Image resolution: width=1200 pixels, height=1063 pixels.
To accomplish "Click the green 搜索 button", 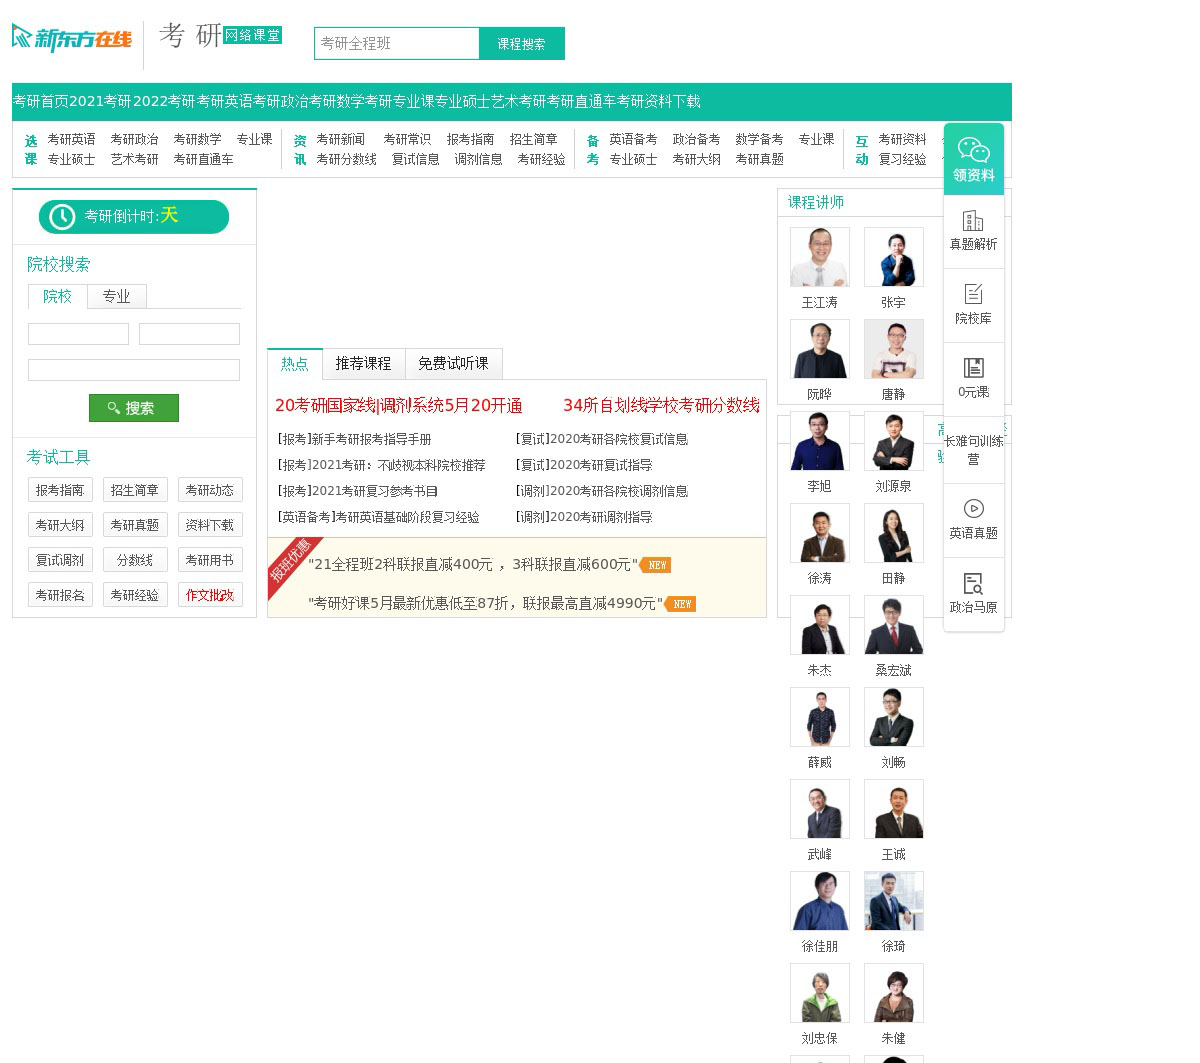I will [x=133, y=408].
